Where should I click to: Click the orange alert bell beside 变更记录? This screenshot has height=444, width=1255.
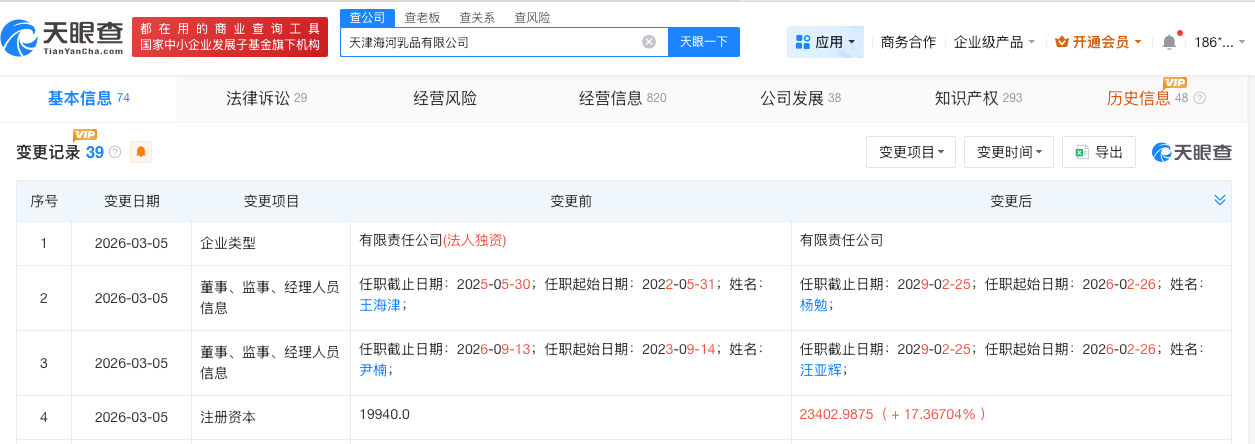click(x=141, y=152)
